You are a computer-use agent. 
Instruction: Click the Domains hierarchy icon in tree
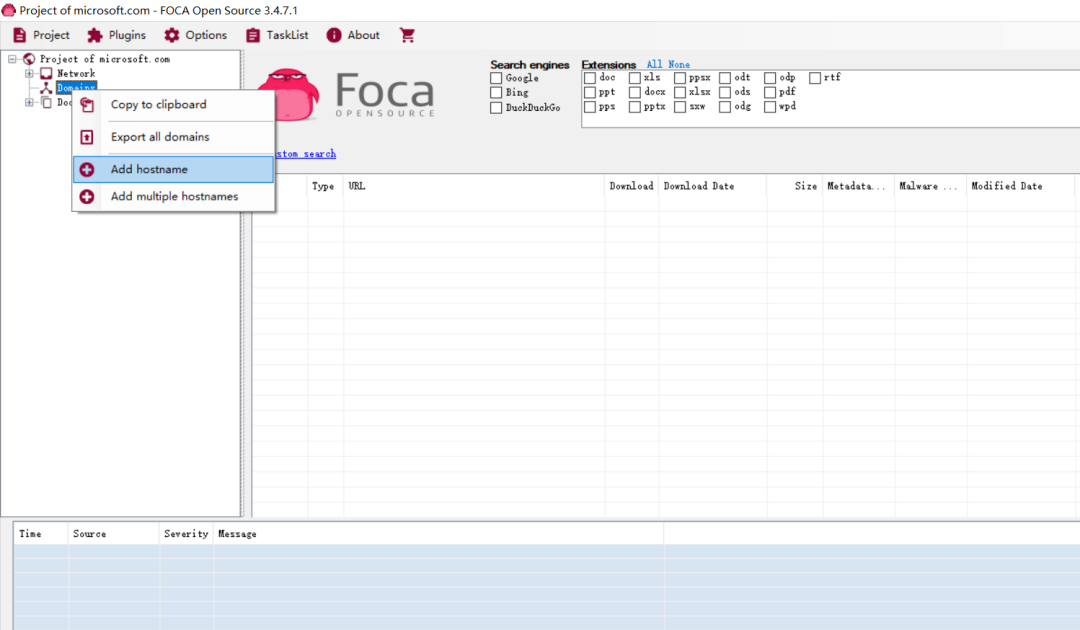[46, 87]
